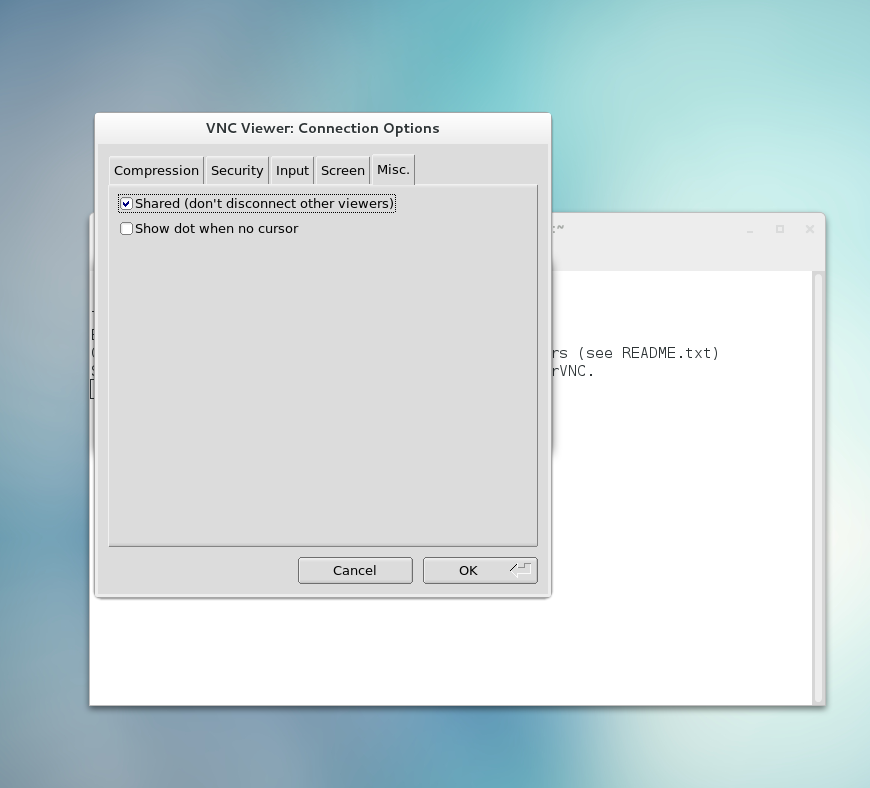Open the Compression tab

point(156,170)
